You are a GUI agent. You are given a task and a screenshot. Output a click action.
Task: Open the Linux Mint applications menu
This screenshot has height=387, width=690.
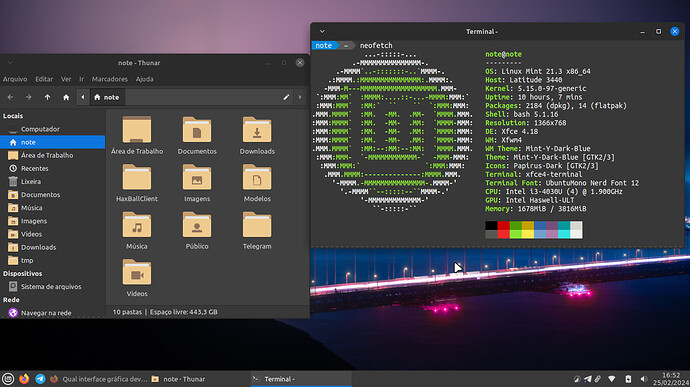point(8,379)
